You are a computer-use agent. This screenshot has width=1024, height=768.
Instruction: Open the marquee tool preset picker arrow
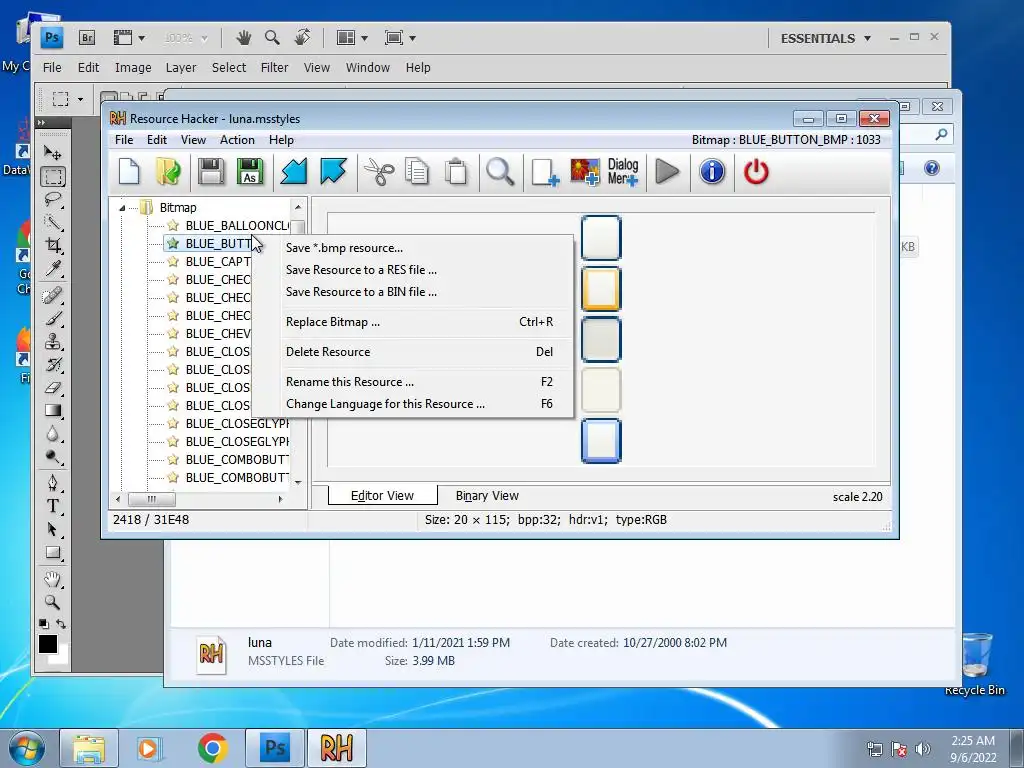pyautogui.click(x=80, y=99)
